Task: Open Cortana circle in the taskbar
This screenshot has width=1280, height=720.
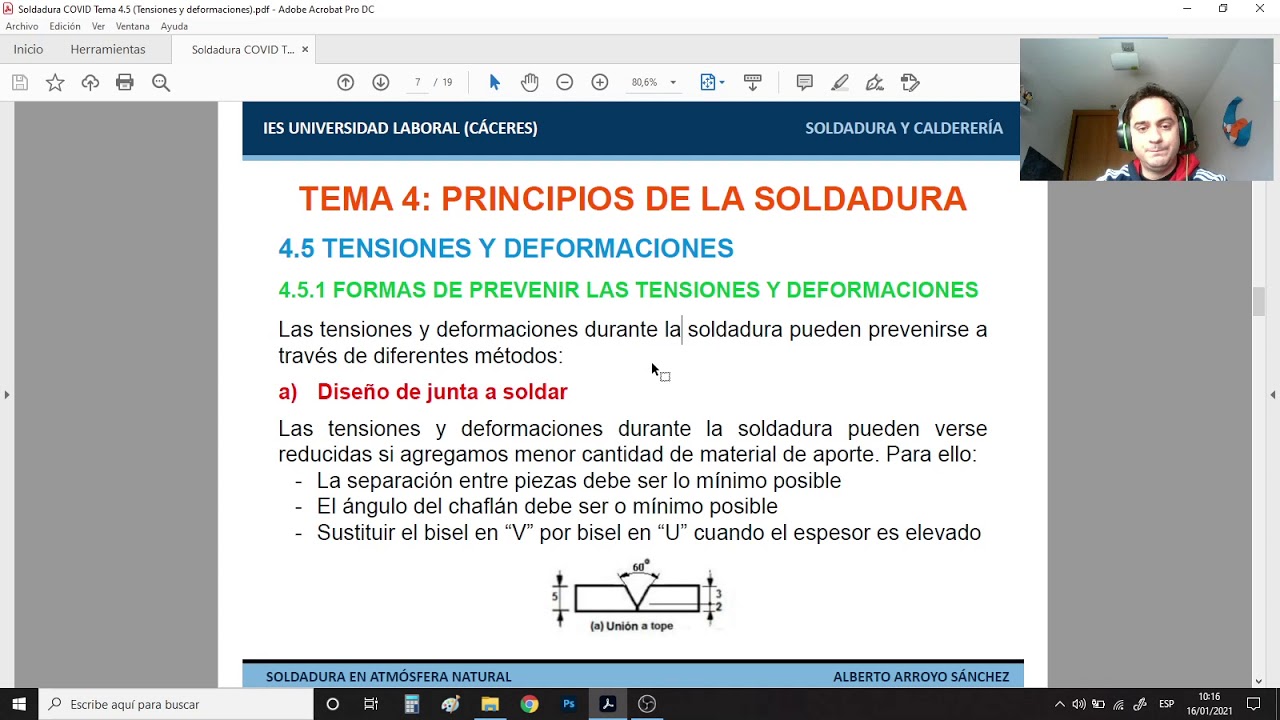Action: coord(333,704)
